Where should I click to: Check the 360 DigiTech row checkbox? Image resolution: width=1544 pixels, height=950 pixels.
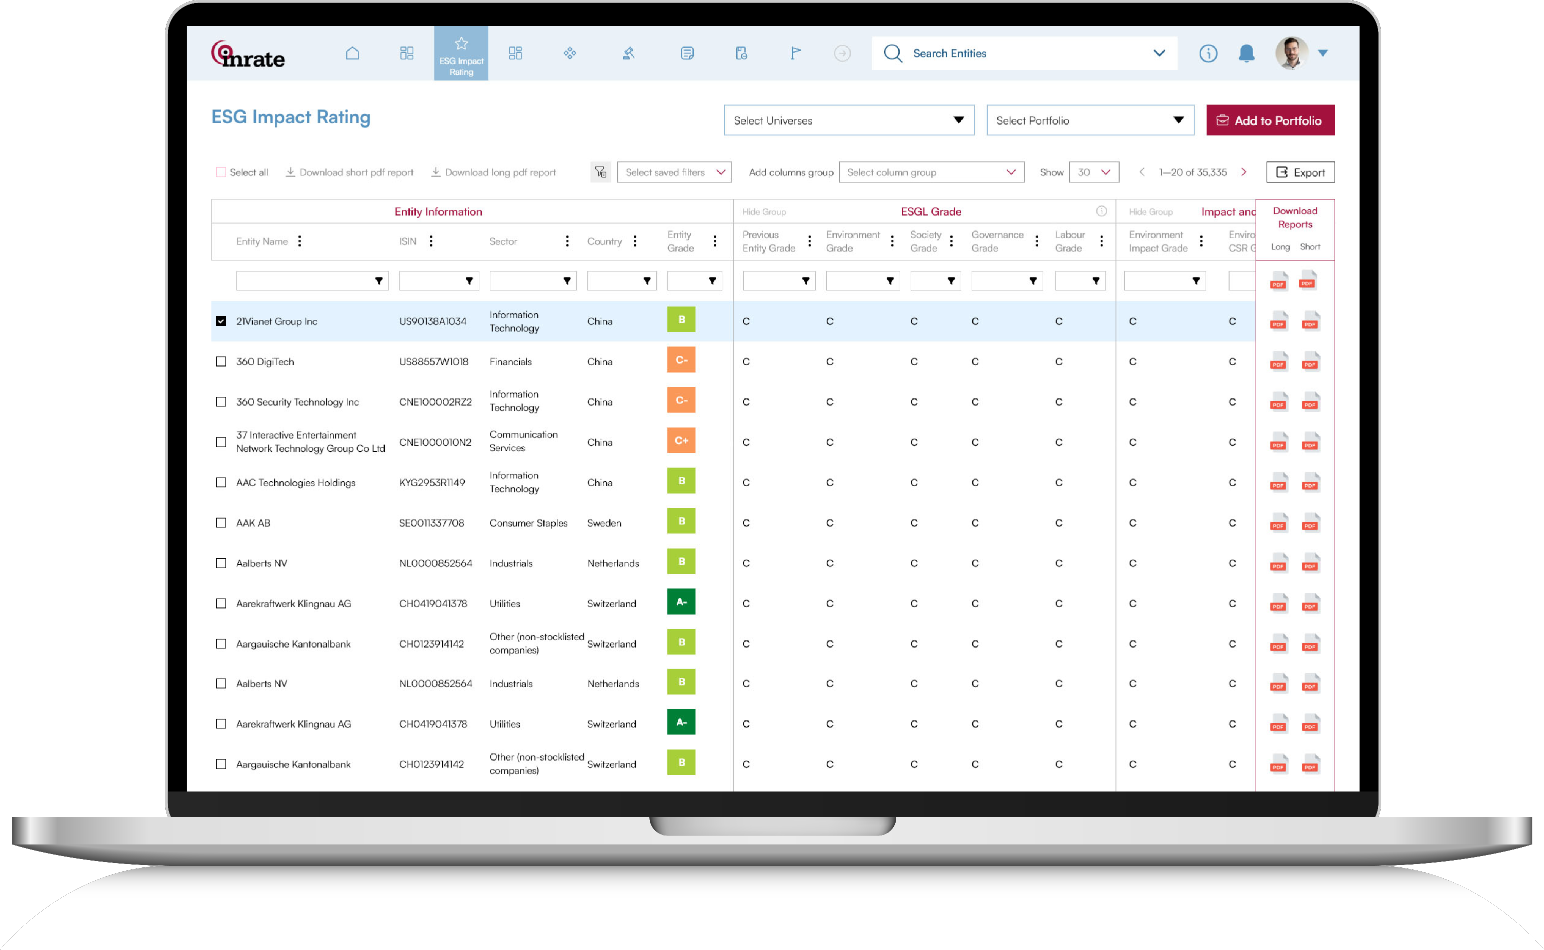click(221, 362)
